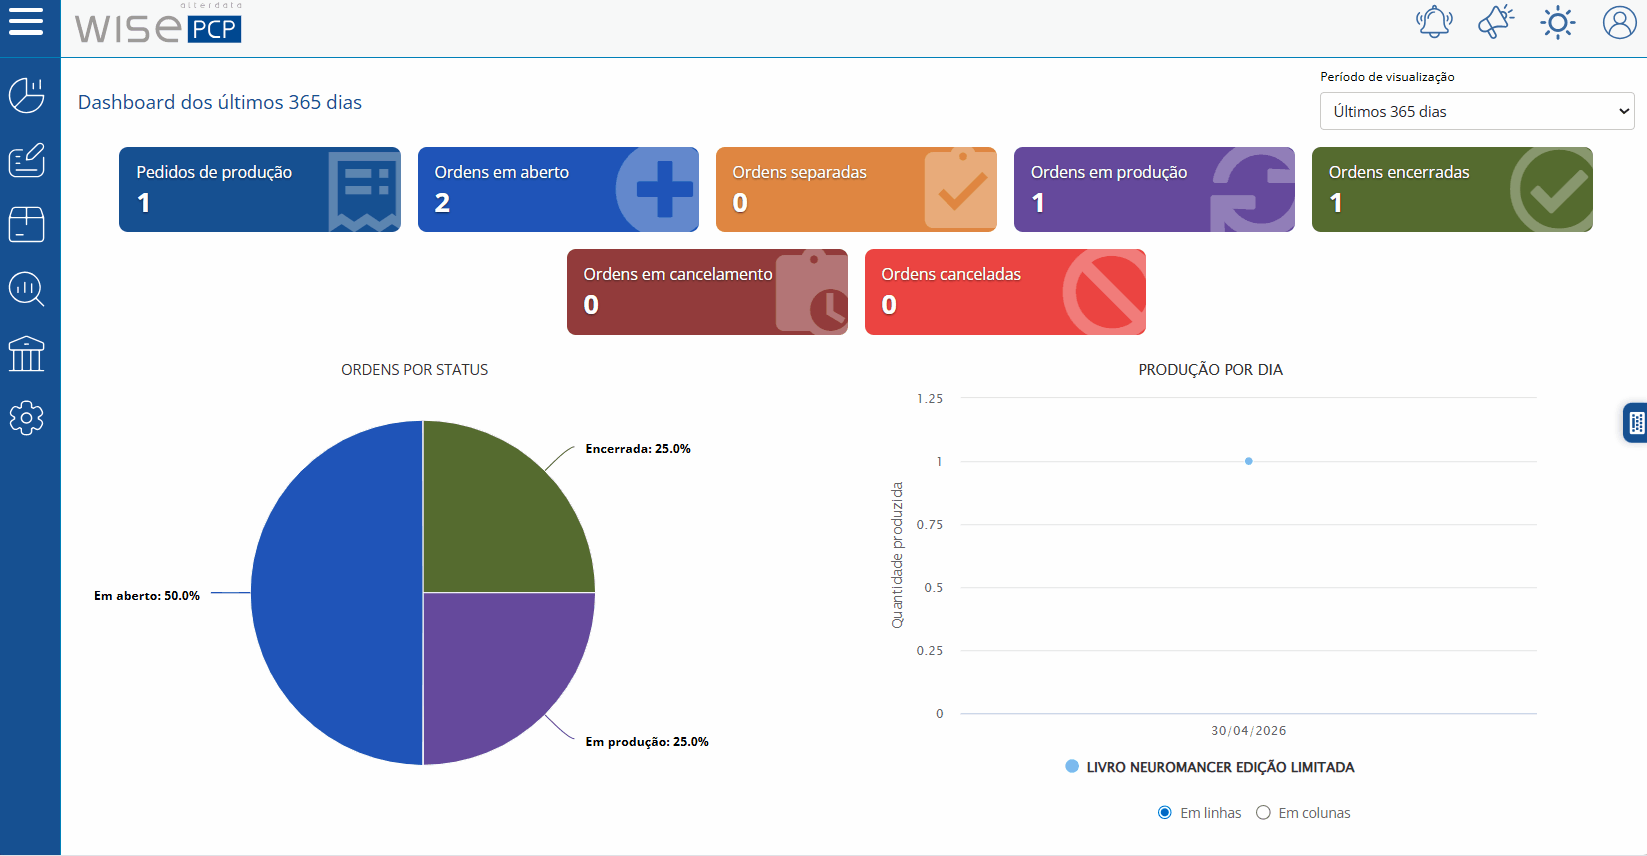Open the settings gear sidebar icon
The width and height of the screenshot is (1647, 856).
[x=27, y=418]
